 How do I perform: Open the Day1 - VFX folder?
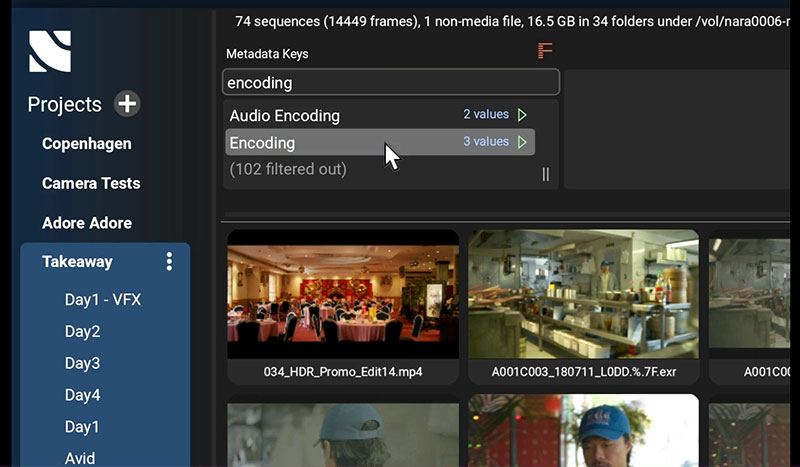click(x=103, y=300)
